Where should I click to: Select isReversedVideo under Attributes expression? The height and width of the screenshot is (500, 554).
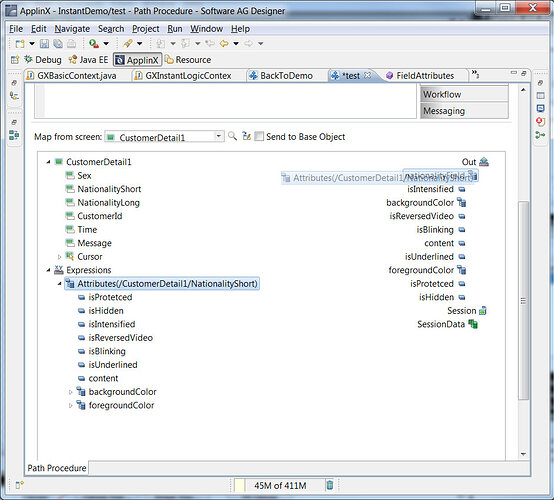click(120, 338)
